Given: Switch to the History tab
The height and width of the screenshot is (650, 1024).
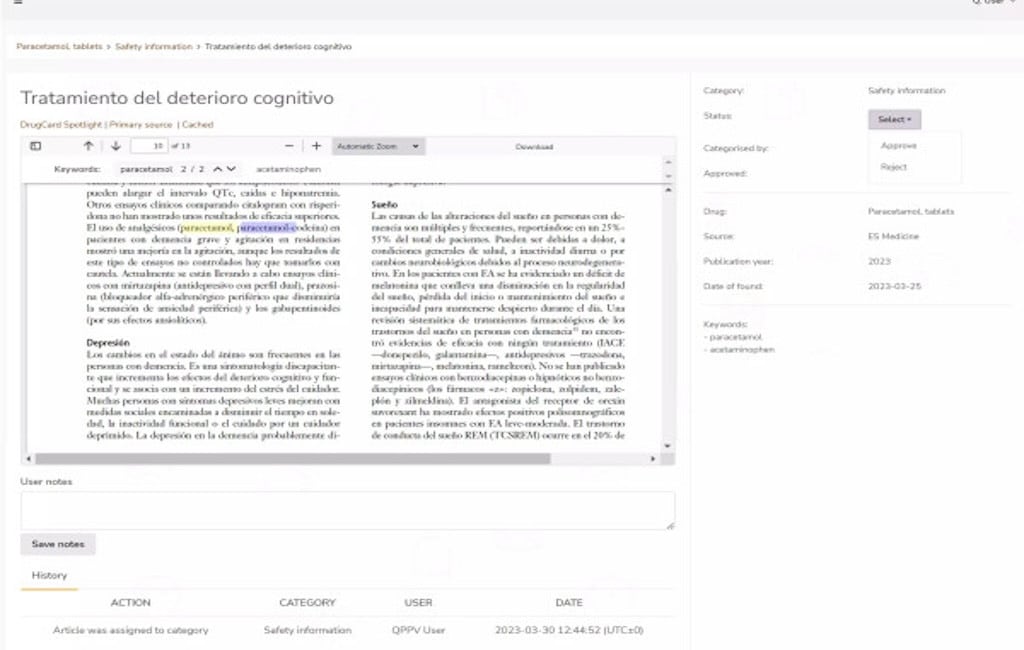Looking at the screenshot, I should point(49,576).
